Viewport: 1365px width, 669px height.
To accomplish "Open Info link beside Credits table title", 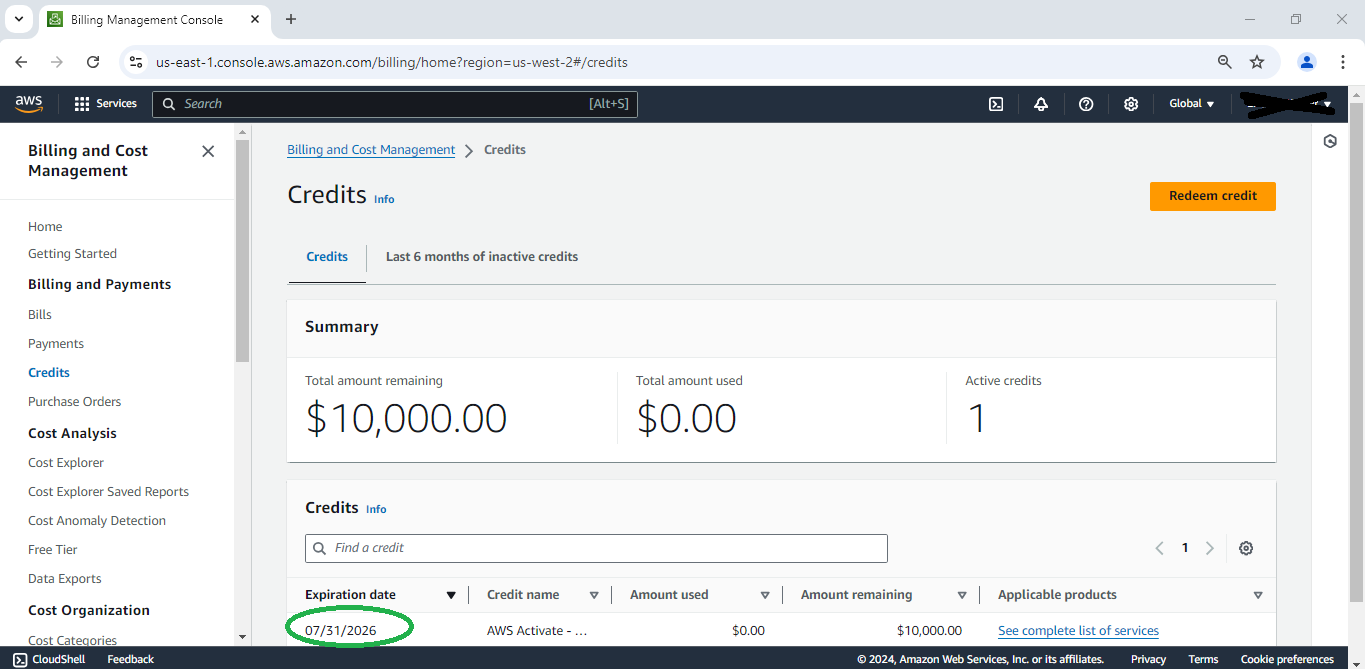I will pos(376,509).
